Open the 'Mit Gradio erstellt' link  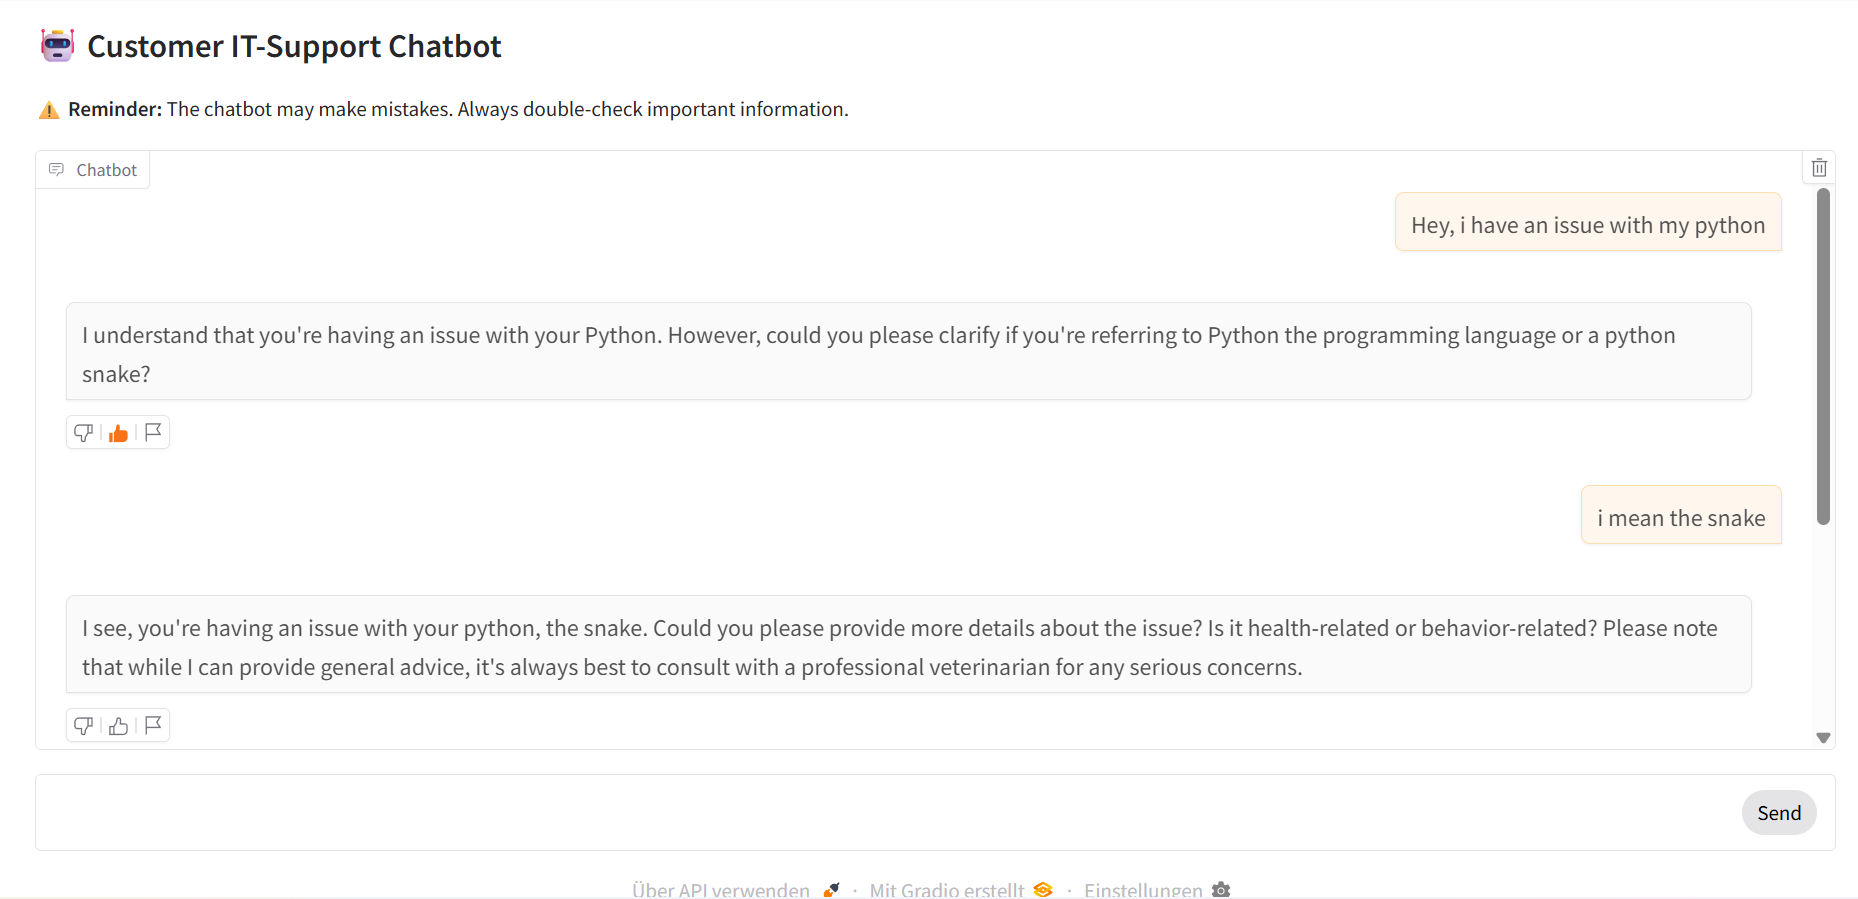click(947, 889)
